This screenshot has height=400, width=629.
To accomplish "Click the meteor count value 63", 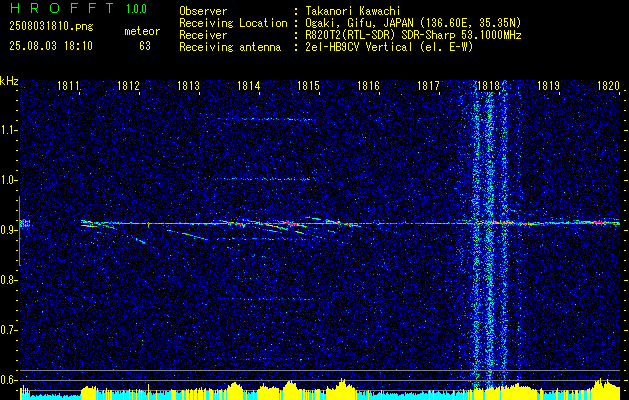I will point(145,46).
